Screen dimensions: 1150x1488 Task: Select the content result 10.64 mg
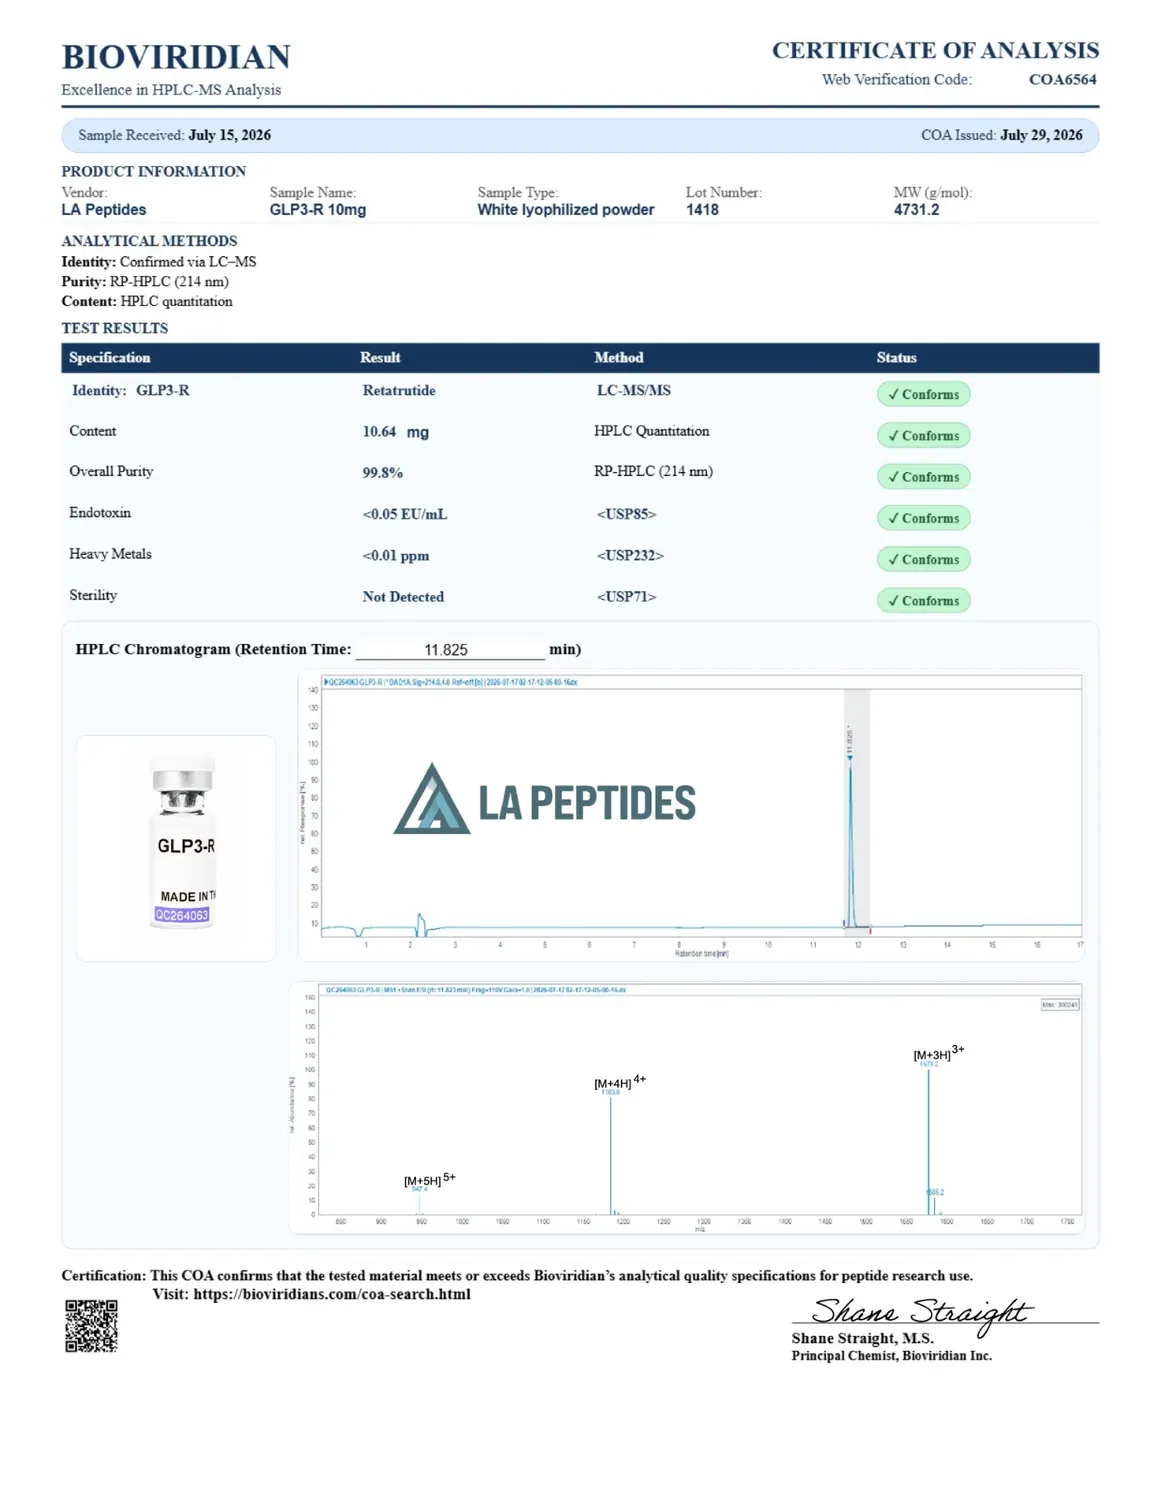(x=396, y=432)
